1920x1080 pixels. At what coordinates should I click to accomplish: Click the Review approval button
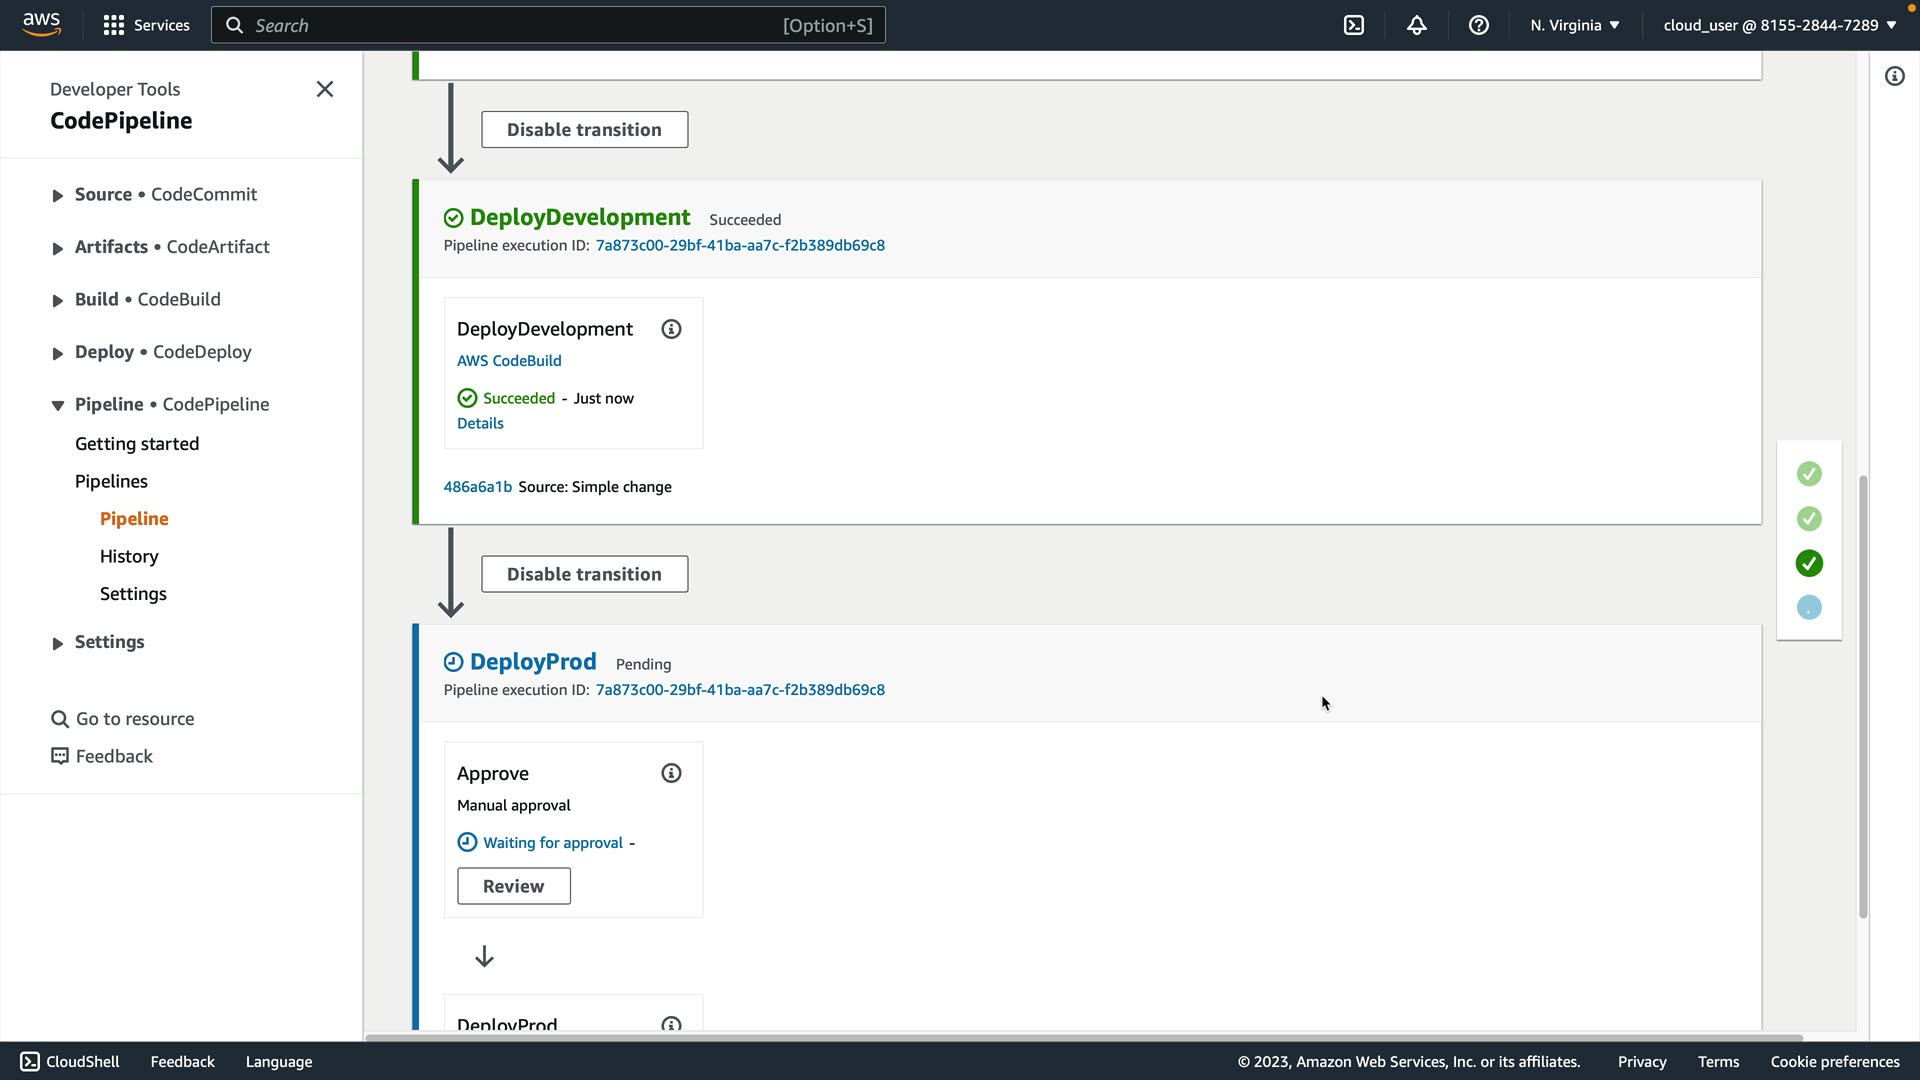point(513,886)
